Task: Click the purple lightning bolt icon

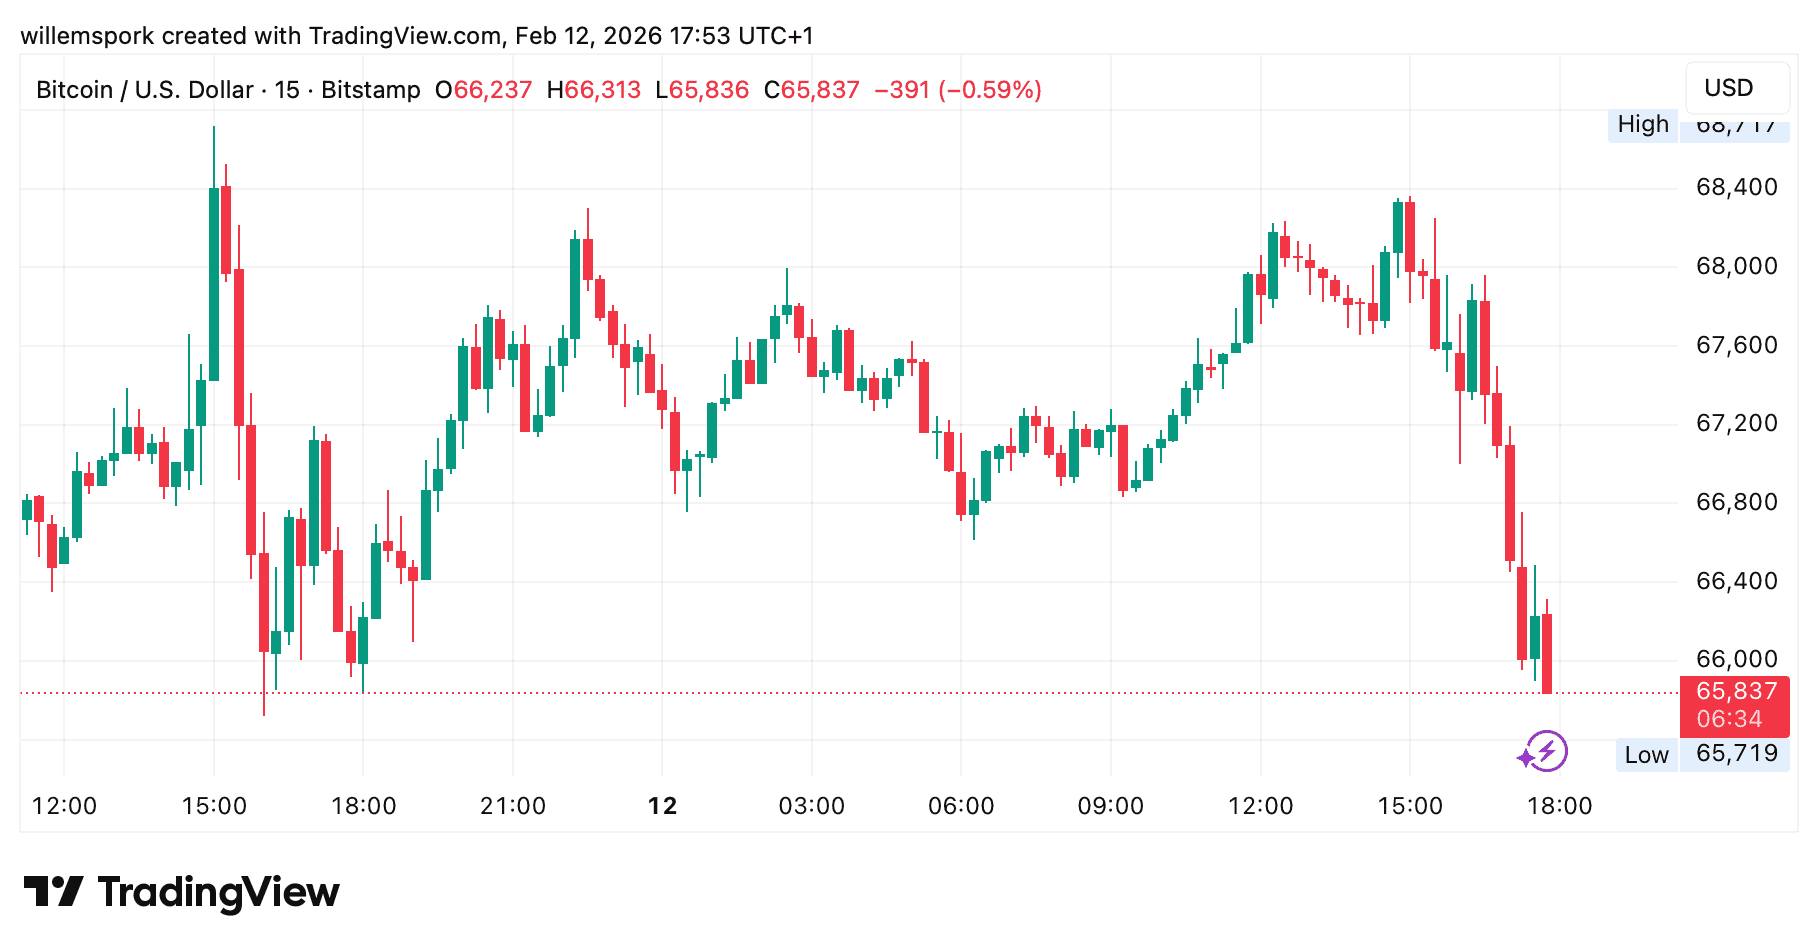Action: tap(1546, 751)
